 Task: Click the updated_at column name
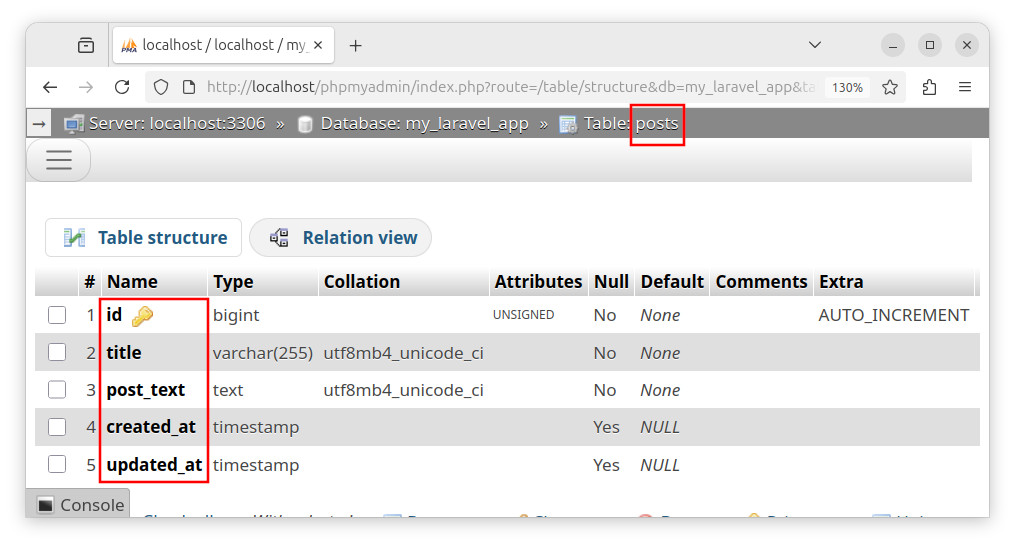tap(154, 464)
